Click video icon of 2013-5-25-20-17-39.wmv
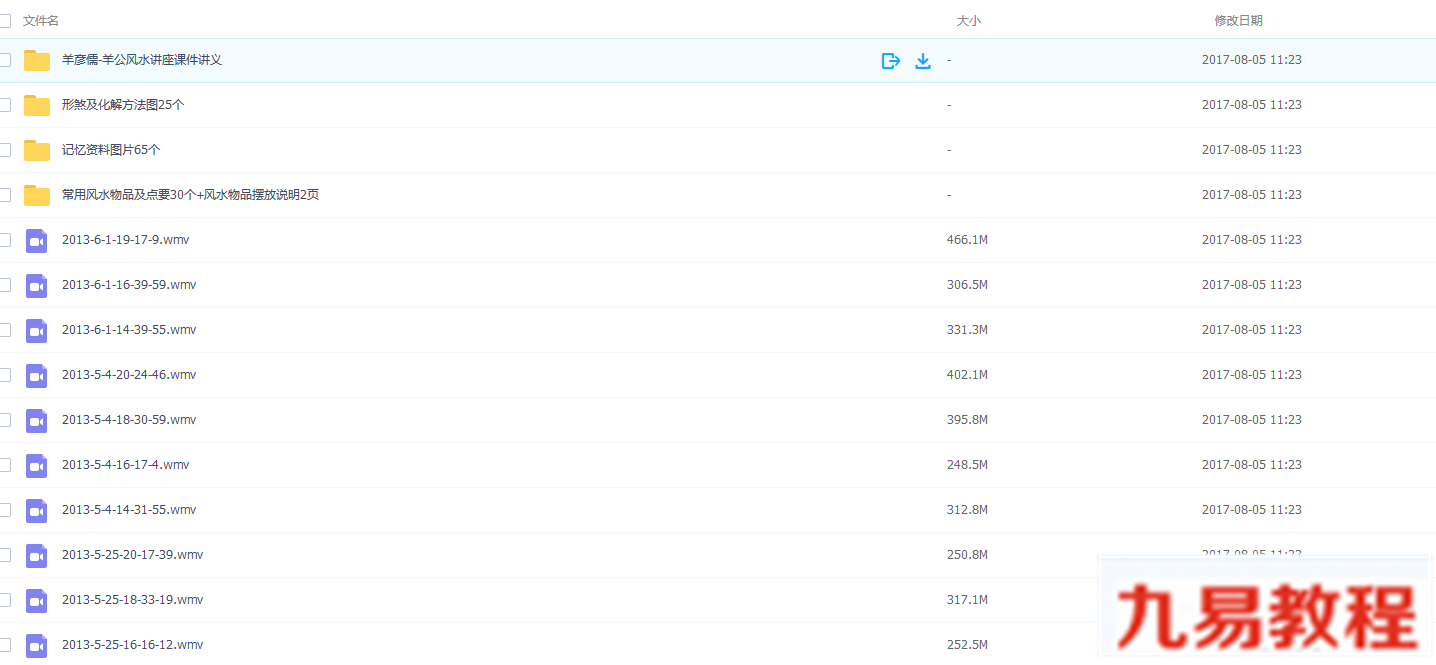The width and height of the screenshot is (1436, 665). click(37, 555)
